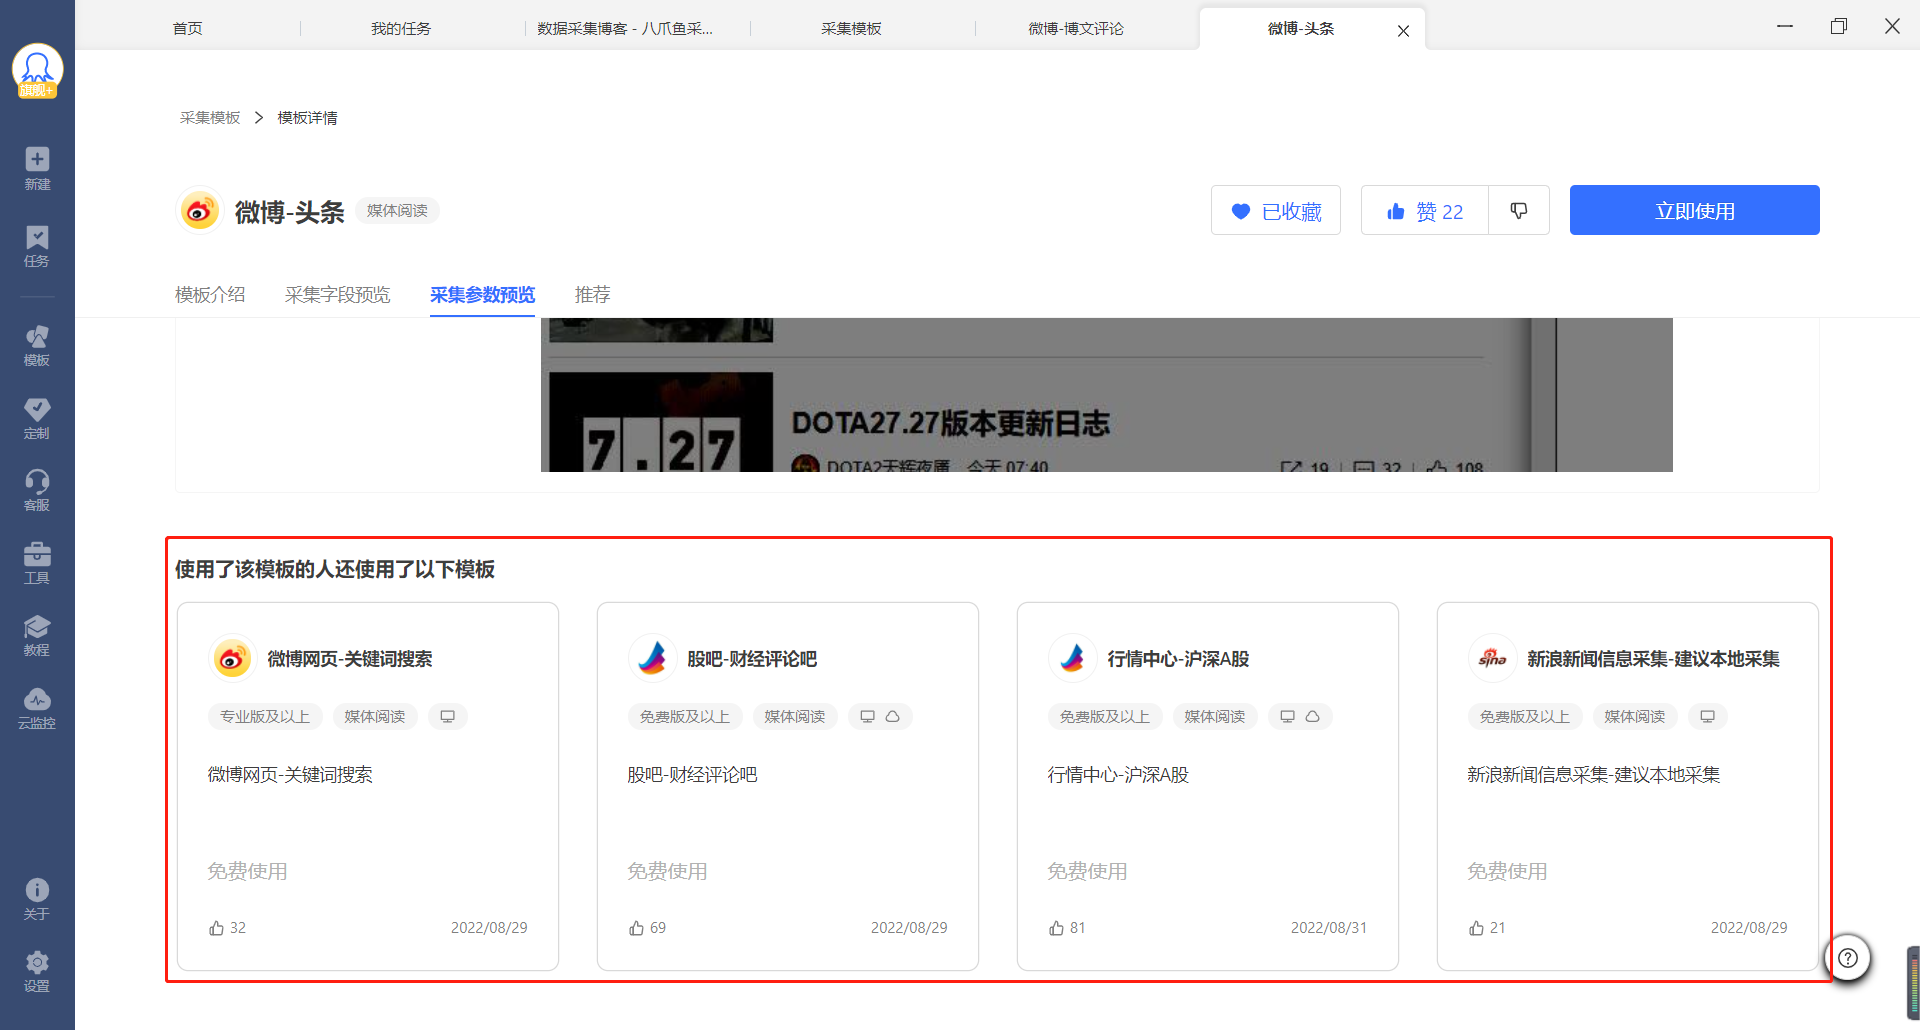The image size is (1920, 1030).
Task: Switch to the 微博-博文评论 window tab
Action: (1076, 29)
